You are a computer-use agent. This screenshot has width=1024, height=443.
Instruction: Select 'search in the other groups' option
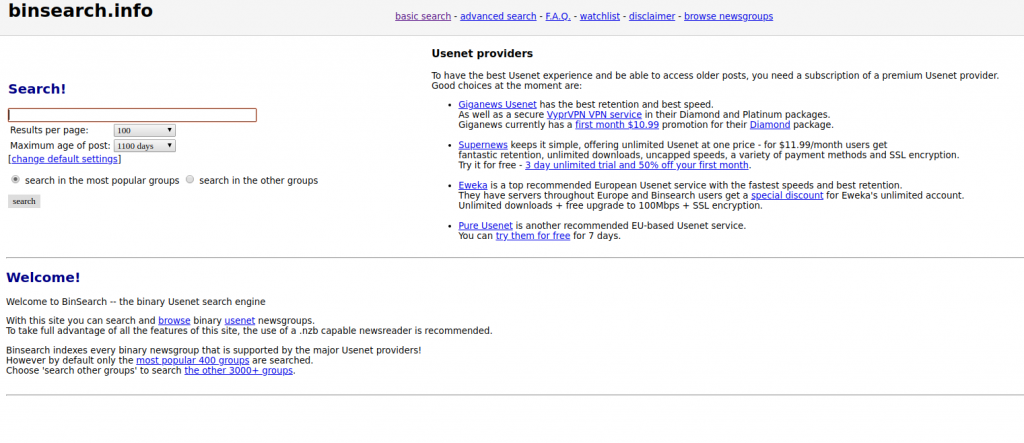[x=190, y=180]
